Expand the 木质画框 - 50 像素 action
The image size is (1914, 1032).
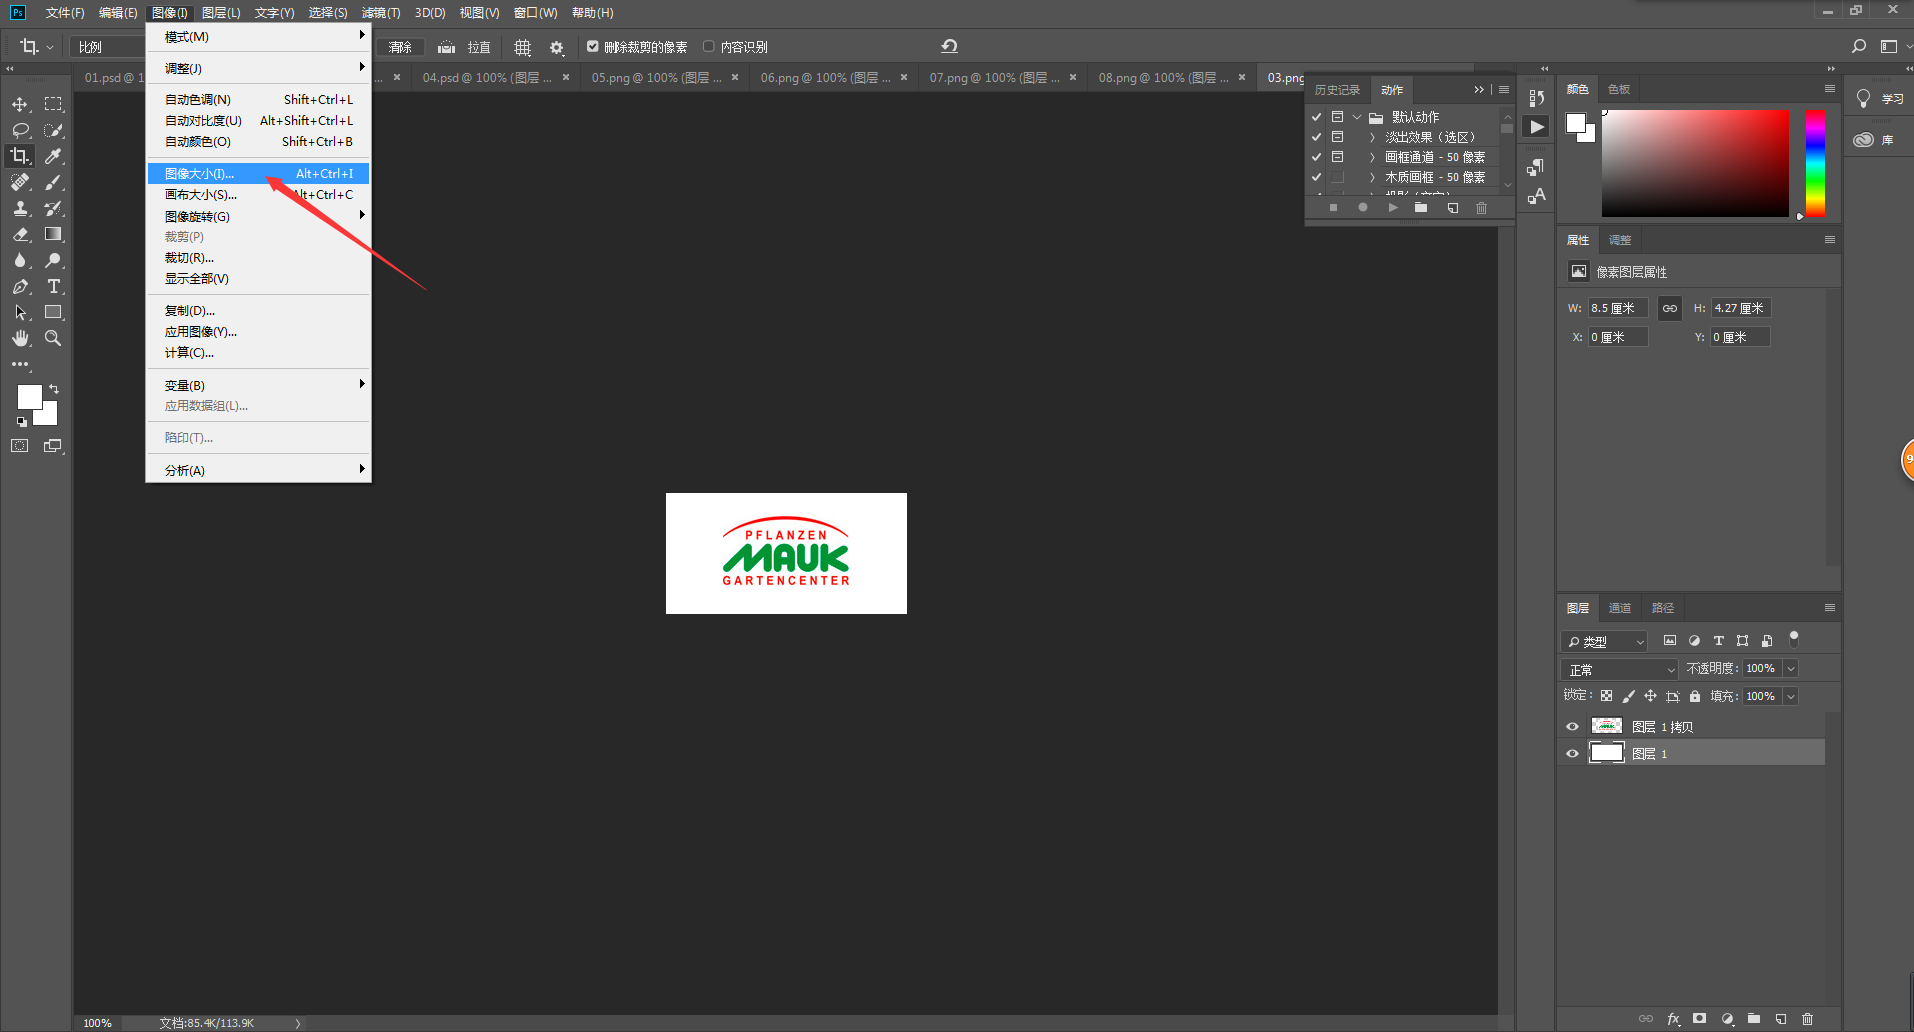tap(1372, 177)
